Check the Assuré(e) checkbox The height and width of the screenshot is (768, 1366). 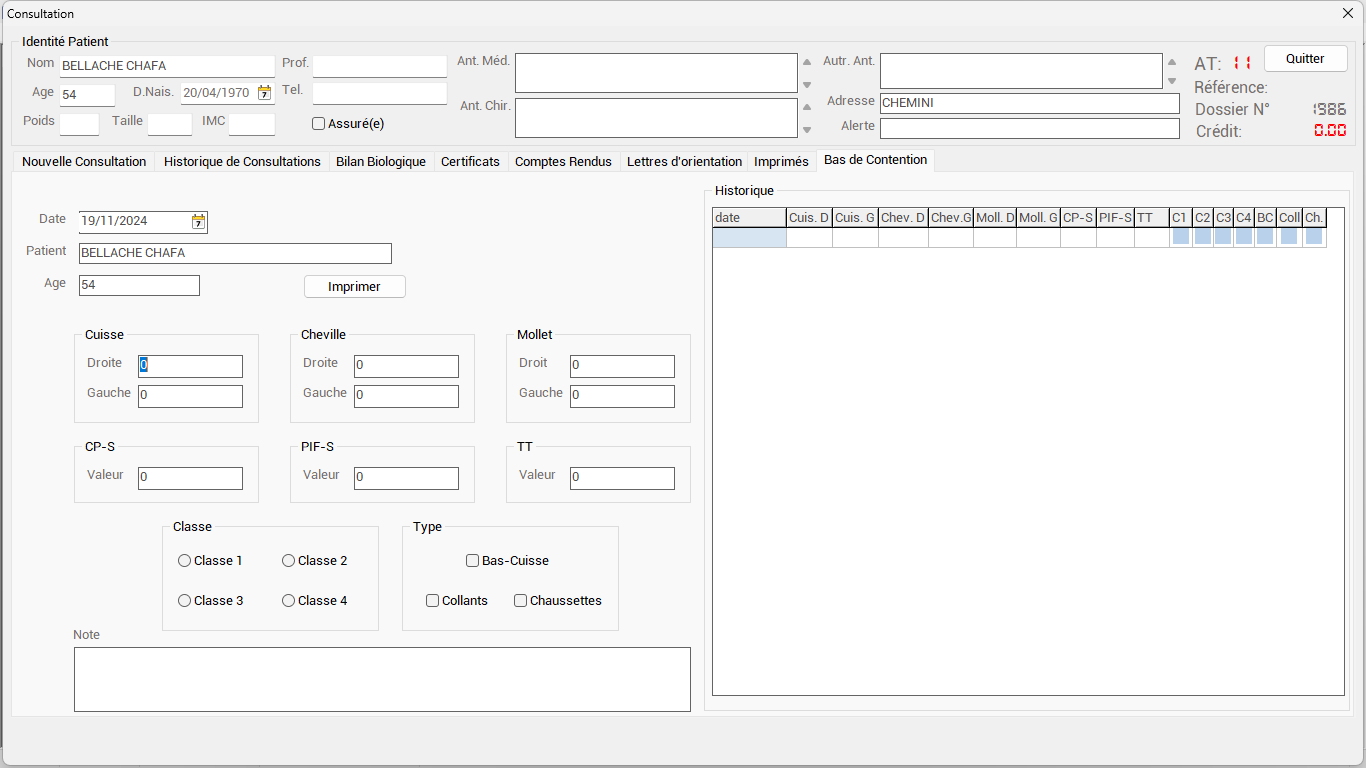(x=319, y=124)
